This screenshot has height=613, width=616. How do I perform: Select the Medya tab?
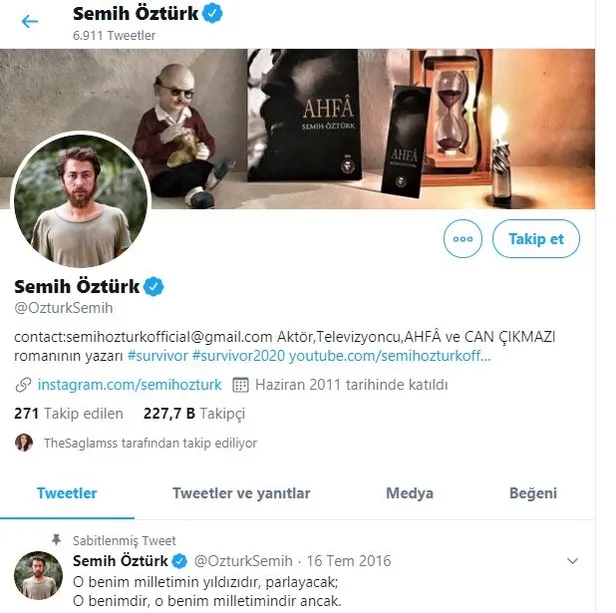tap(409, 493)
